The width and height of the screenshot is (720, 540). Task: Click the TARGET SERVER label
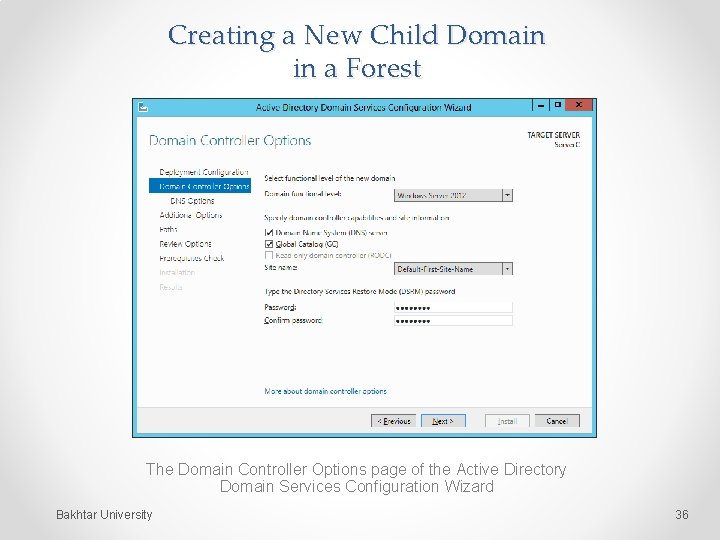tap(553, 135)
